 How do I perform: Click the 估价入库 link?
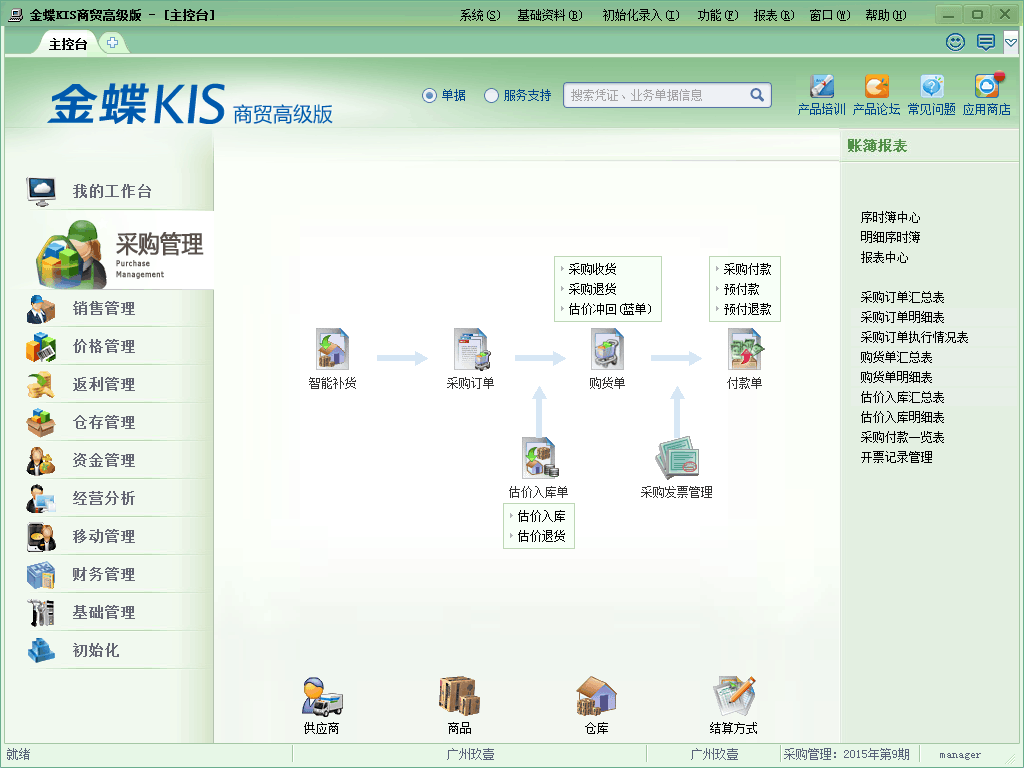pyautogui.click(x=541, y=516)
